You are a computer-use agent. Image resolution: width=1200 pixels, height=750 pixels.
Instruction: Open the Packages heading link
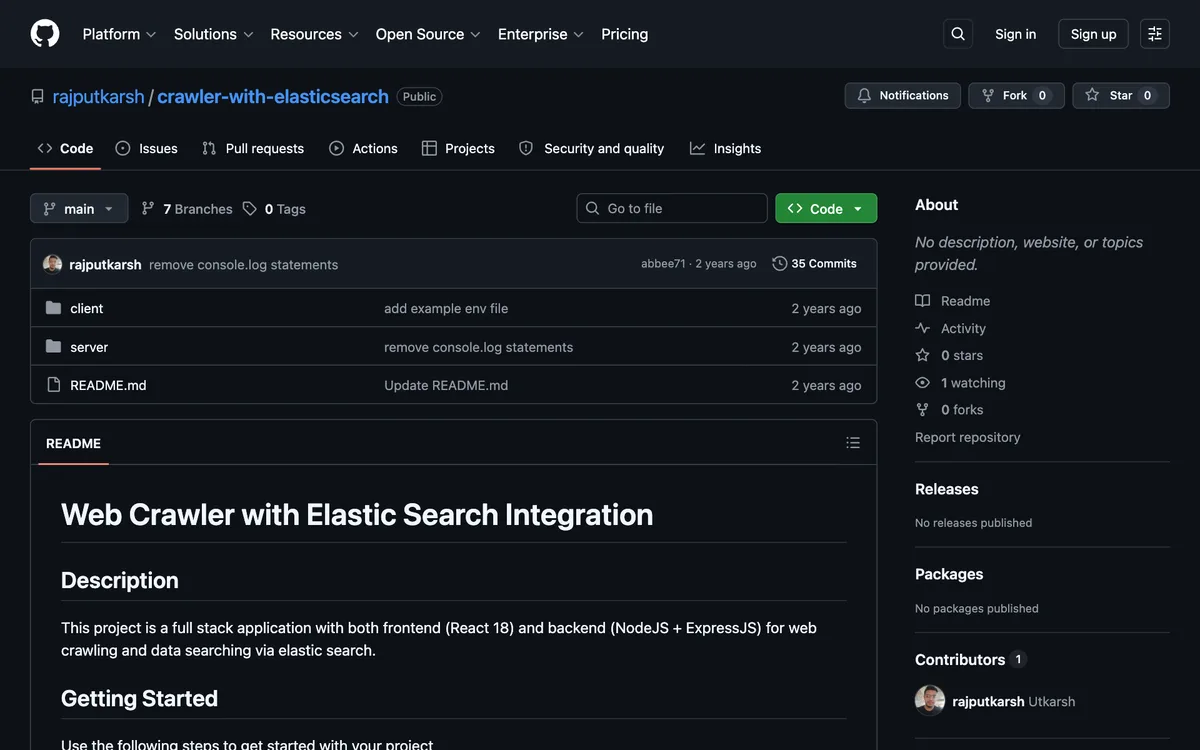tap(949, 574)
